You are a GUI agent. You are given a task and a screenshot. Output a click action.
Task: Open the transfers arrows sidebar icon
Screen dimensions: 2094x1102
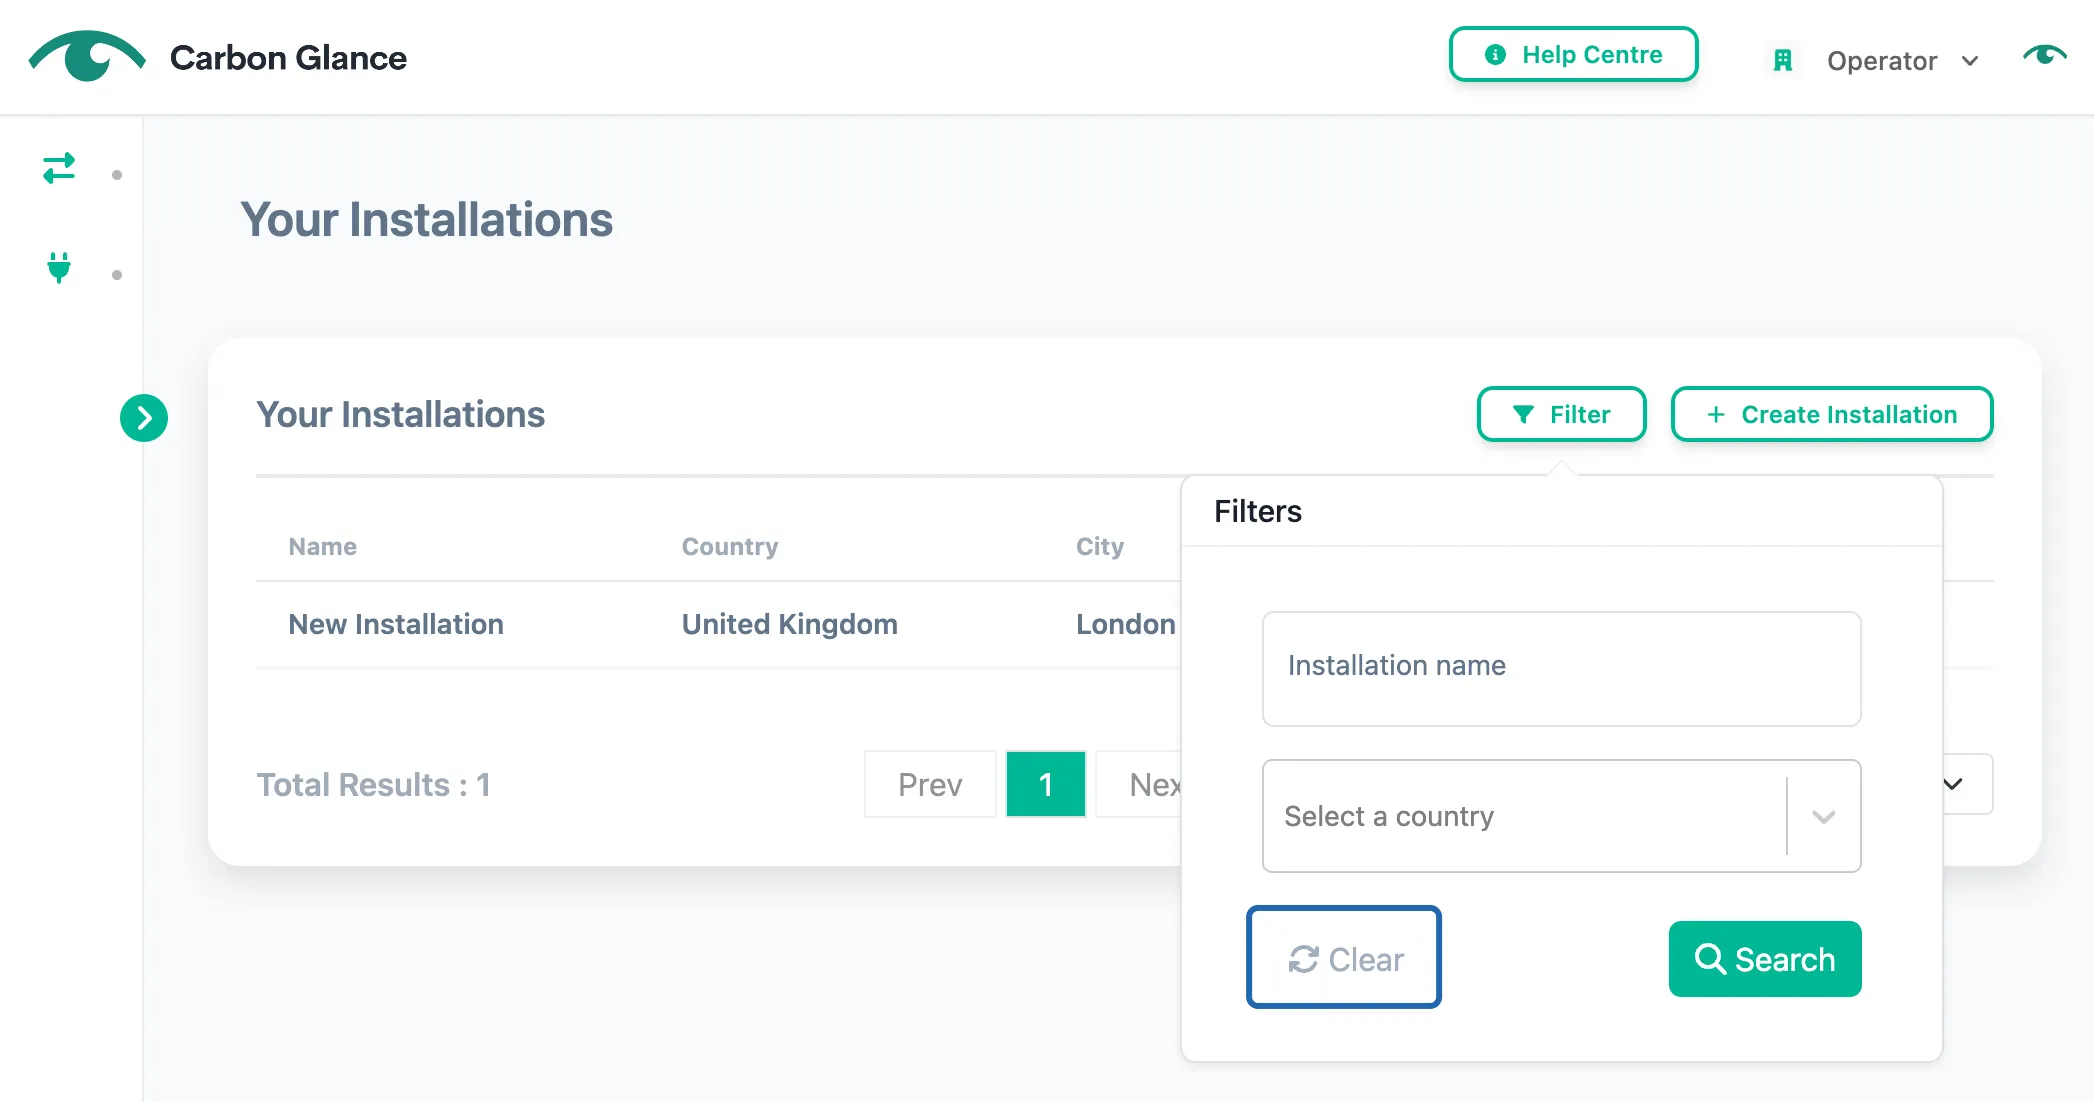coord(59,168)
